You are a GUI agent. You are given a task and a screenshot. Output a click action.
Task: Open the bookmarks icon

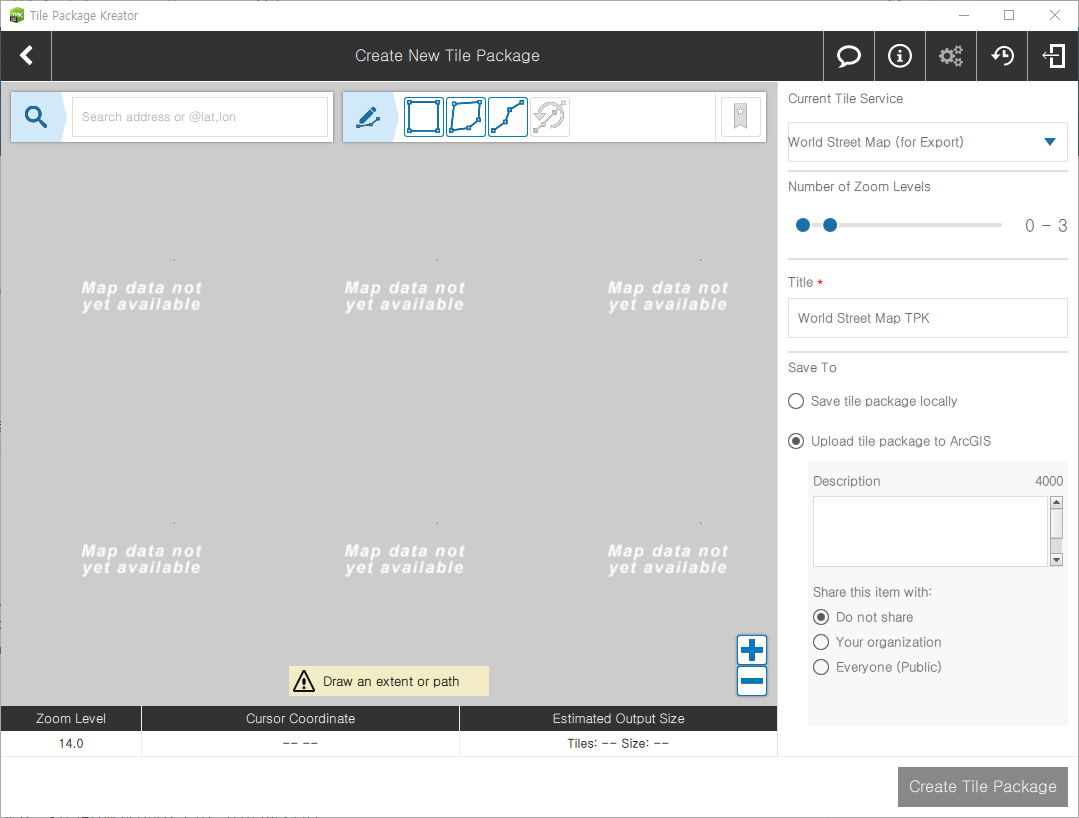[x=740, y=116]
